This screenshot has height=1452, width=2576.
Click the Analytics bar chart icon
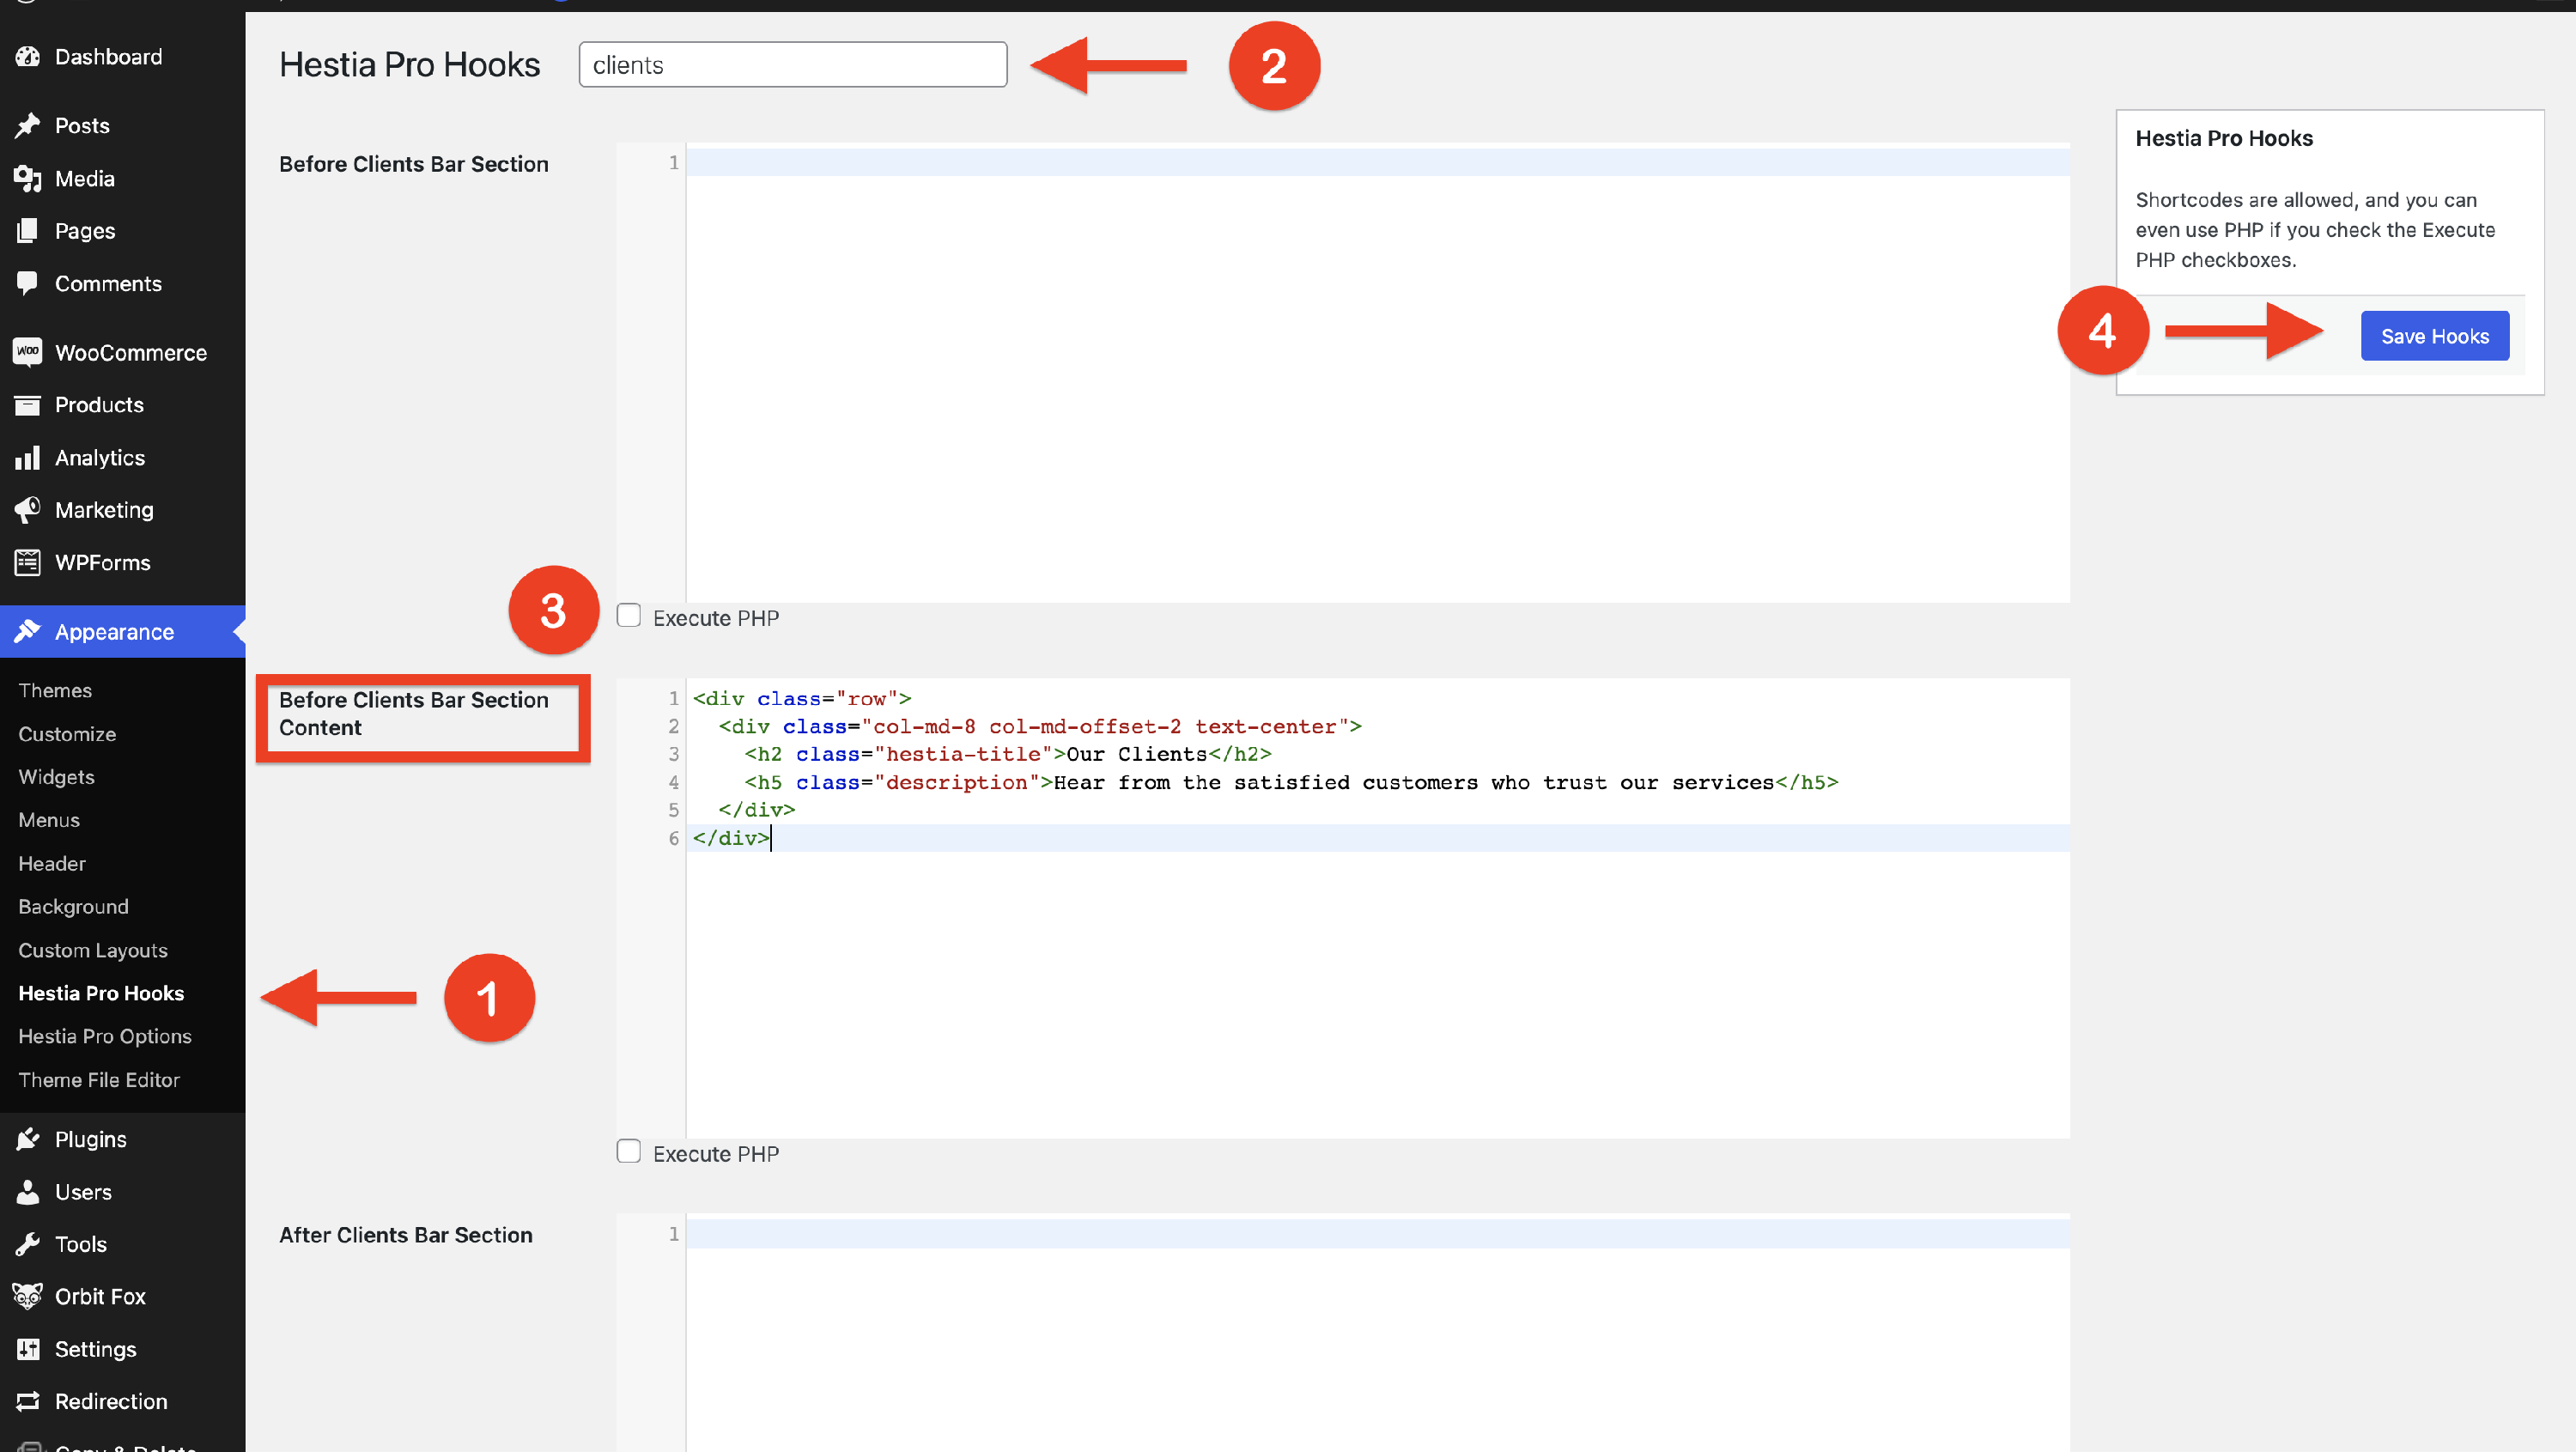[x=27, y=458]
